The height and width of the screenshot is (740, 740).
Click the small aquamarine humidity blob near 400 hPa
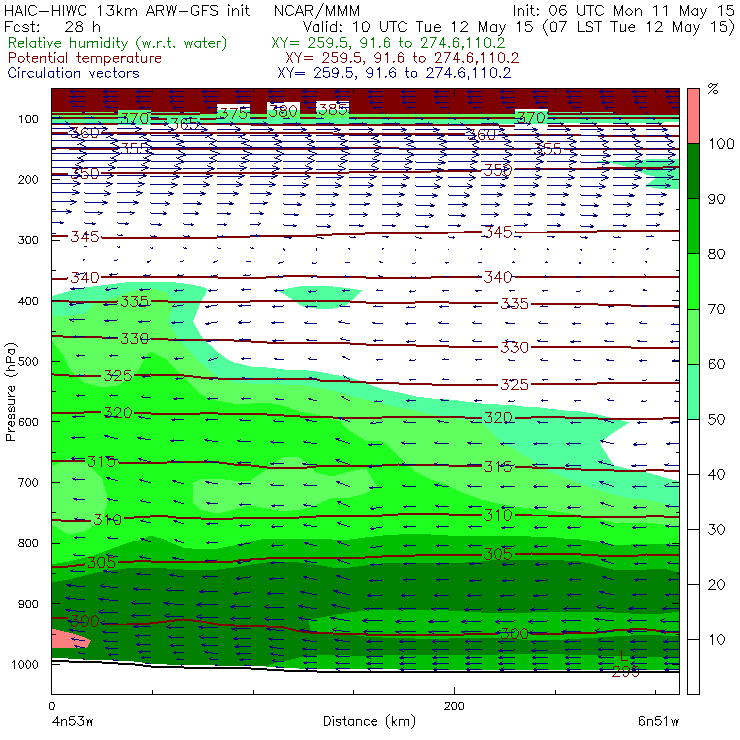tap(321, 297)
